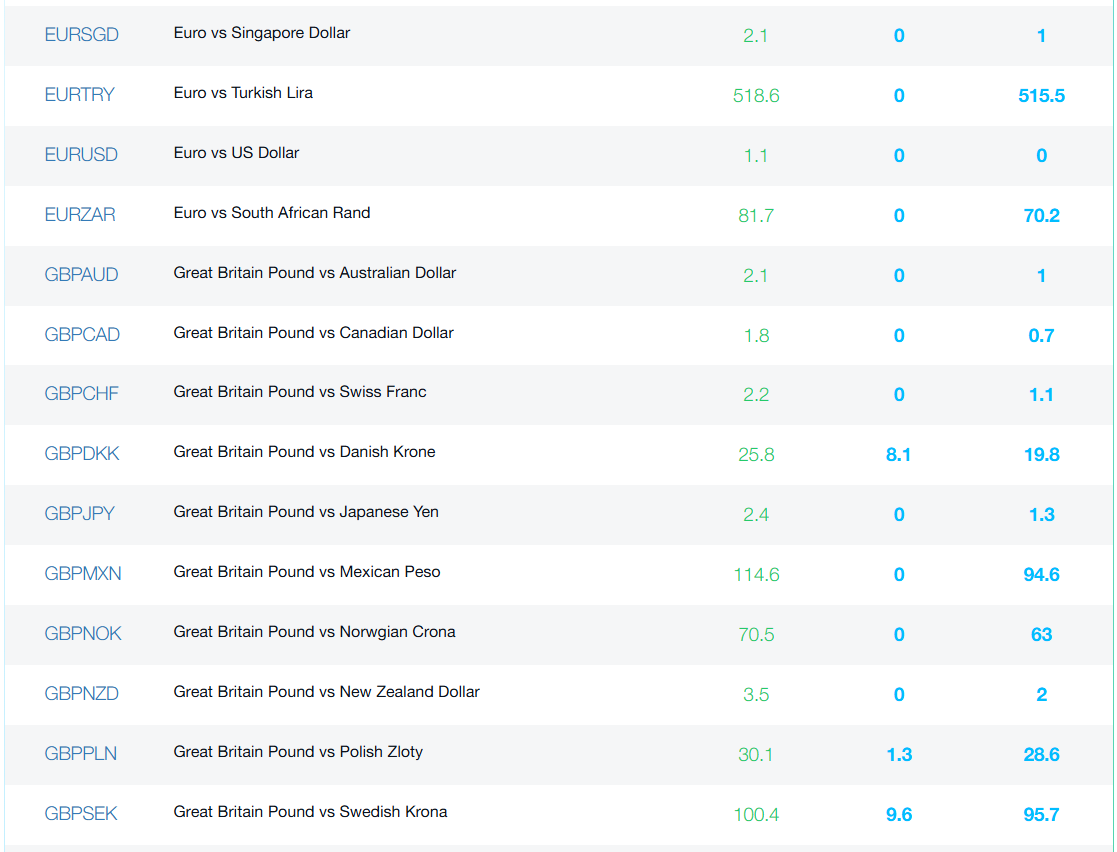This screenshot has height=852, width=1117.
Task: Click the EURSGD symbol link
Action: point(82,35)
